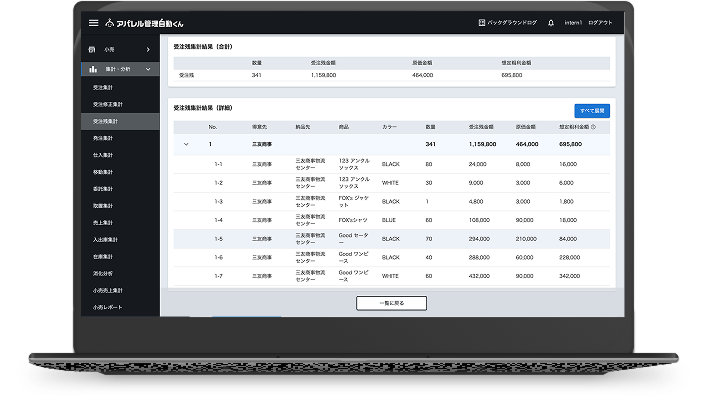
Task: Click the バックグラウンドログ icon
Action: pyautogui.click(x=483, y=22)
